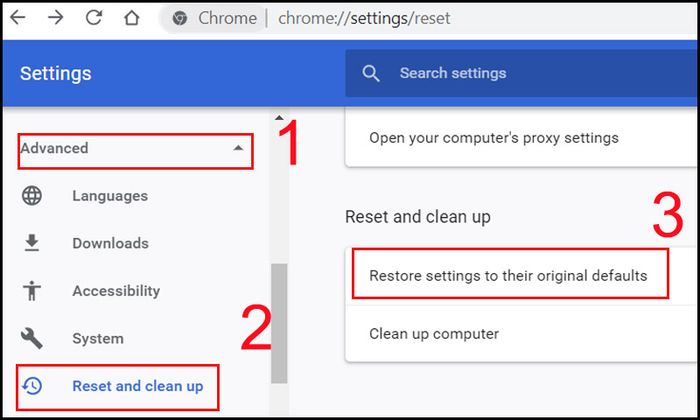
Task: Click the Languages globe icon
Action: 32,195
